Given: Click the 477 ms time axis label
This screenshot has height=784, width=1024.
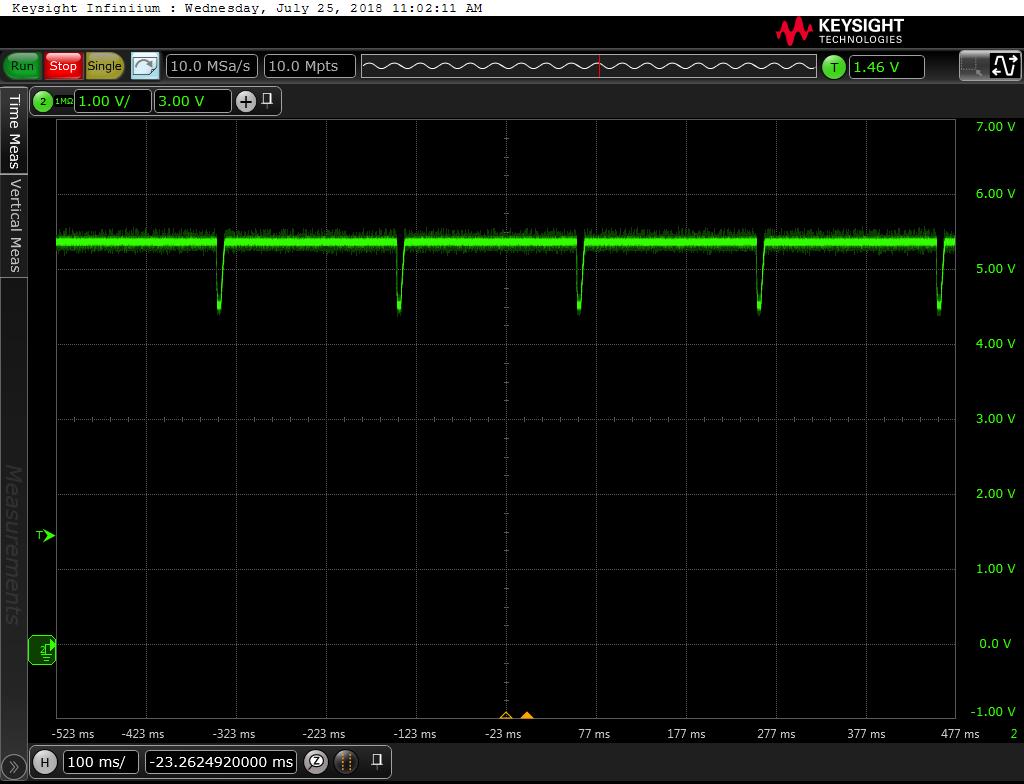Looking at the screenshot, I should [960, 734].
